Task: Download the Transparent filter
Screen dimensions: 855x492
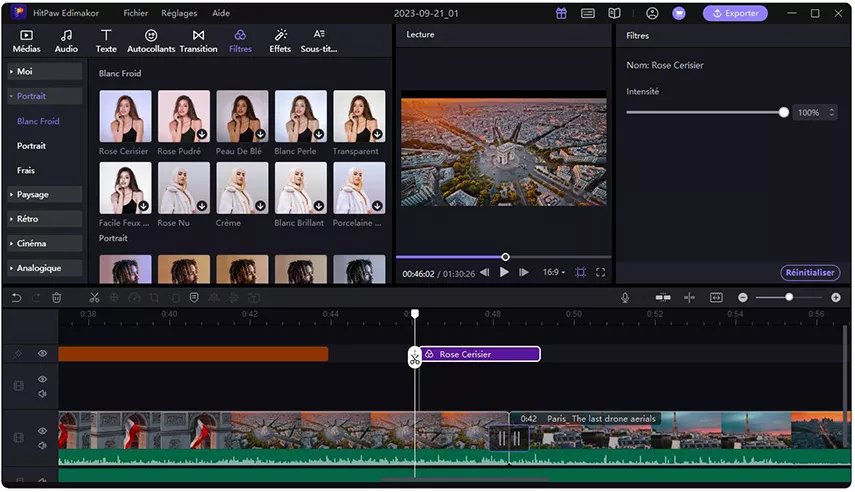Action: 377,134
